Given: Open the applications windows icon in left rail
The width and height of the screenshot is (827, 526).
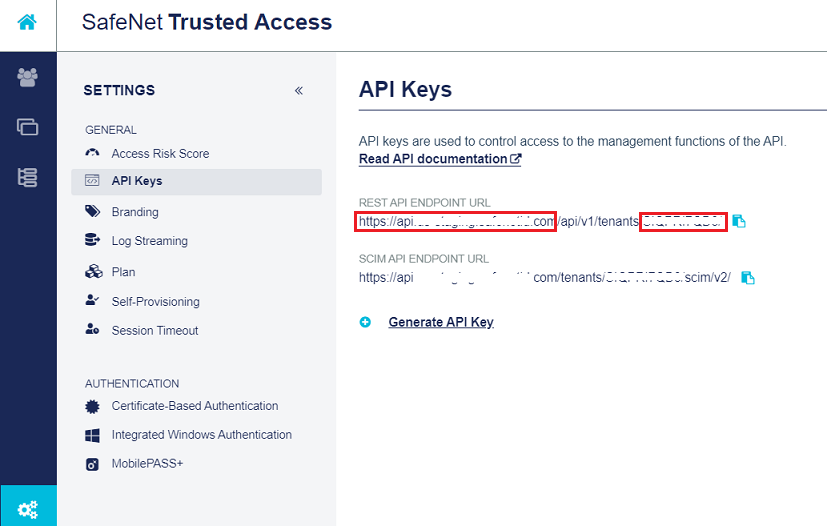Looking at the screenshot, I should coord(27,127).
